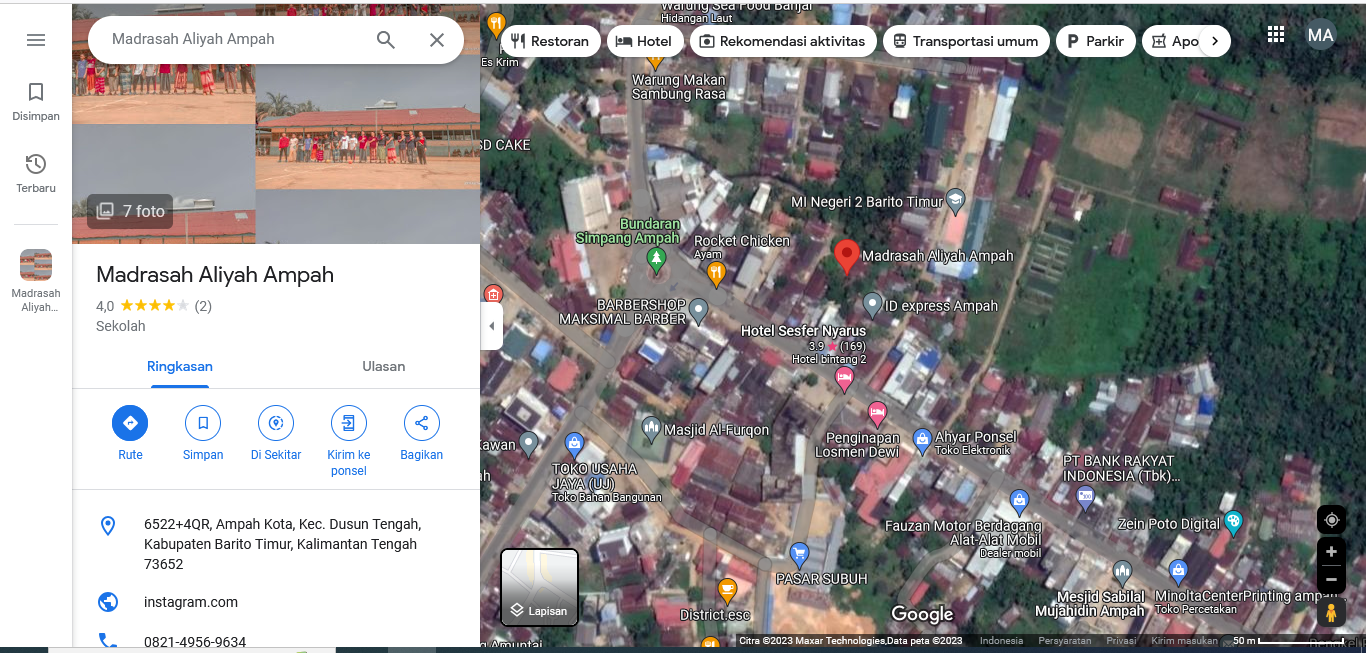Viewport: 1366px width, 653px height.
Task: Filter map by Restoran chip
Action: click(x=549, y=41)
